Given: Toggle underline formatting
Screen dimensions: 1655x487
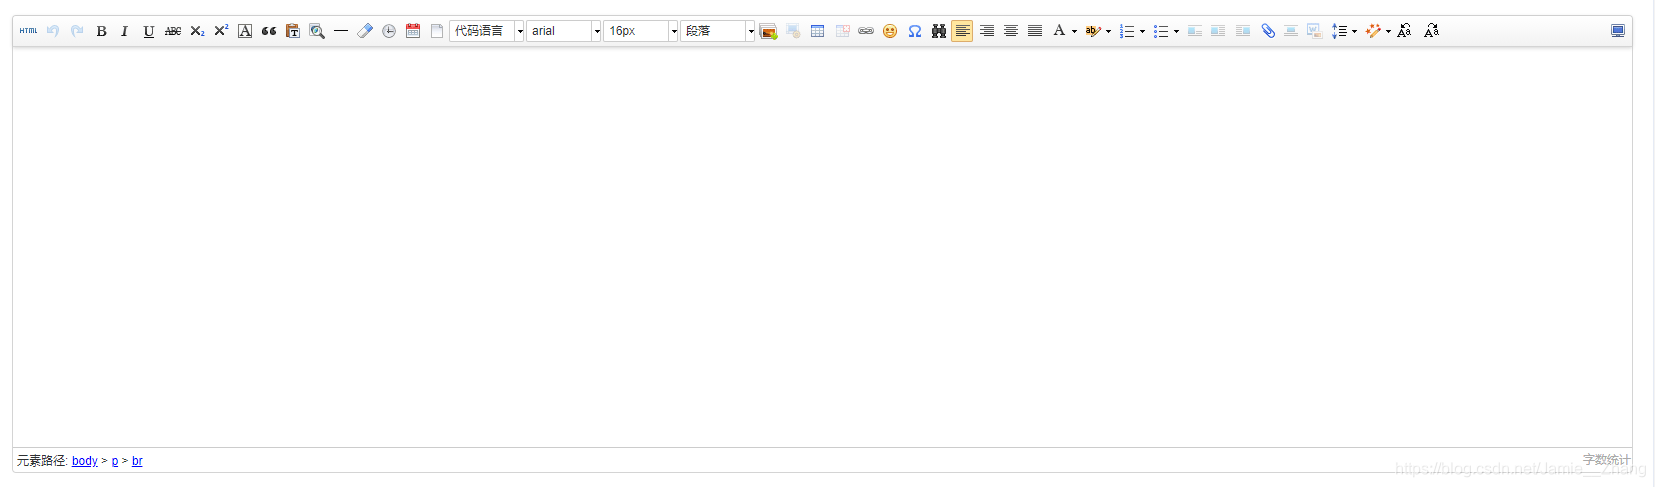Looking at the screenshot, I should (149, 31).
